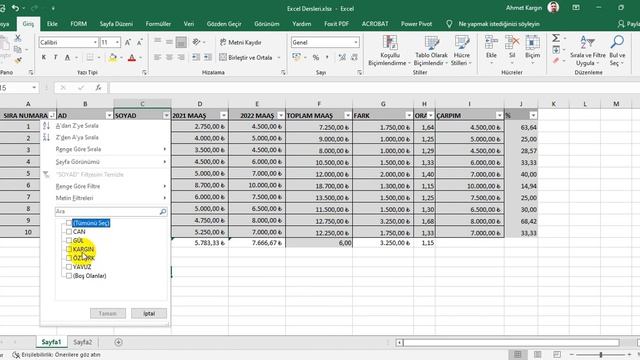The image size is (640, 360).
Task: Open the SOYAD column filter dropdown
Action: 166,116
